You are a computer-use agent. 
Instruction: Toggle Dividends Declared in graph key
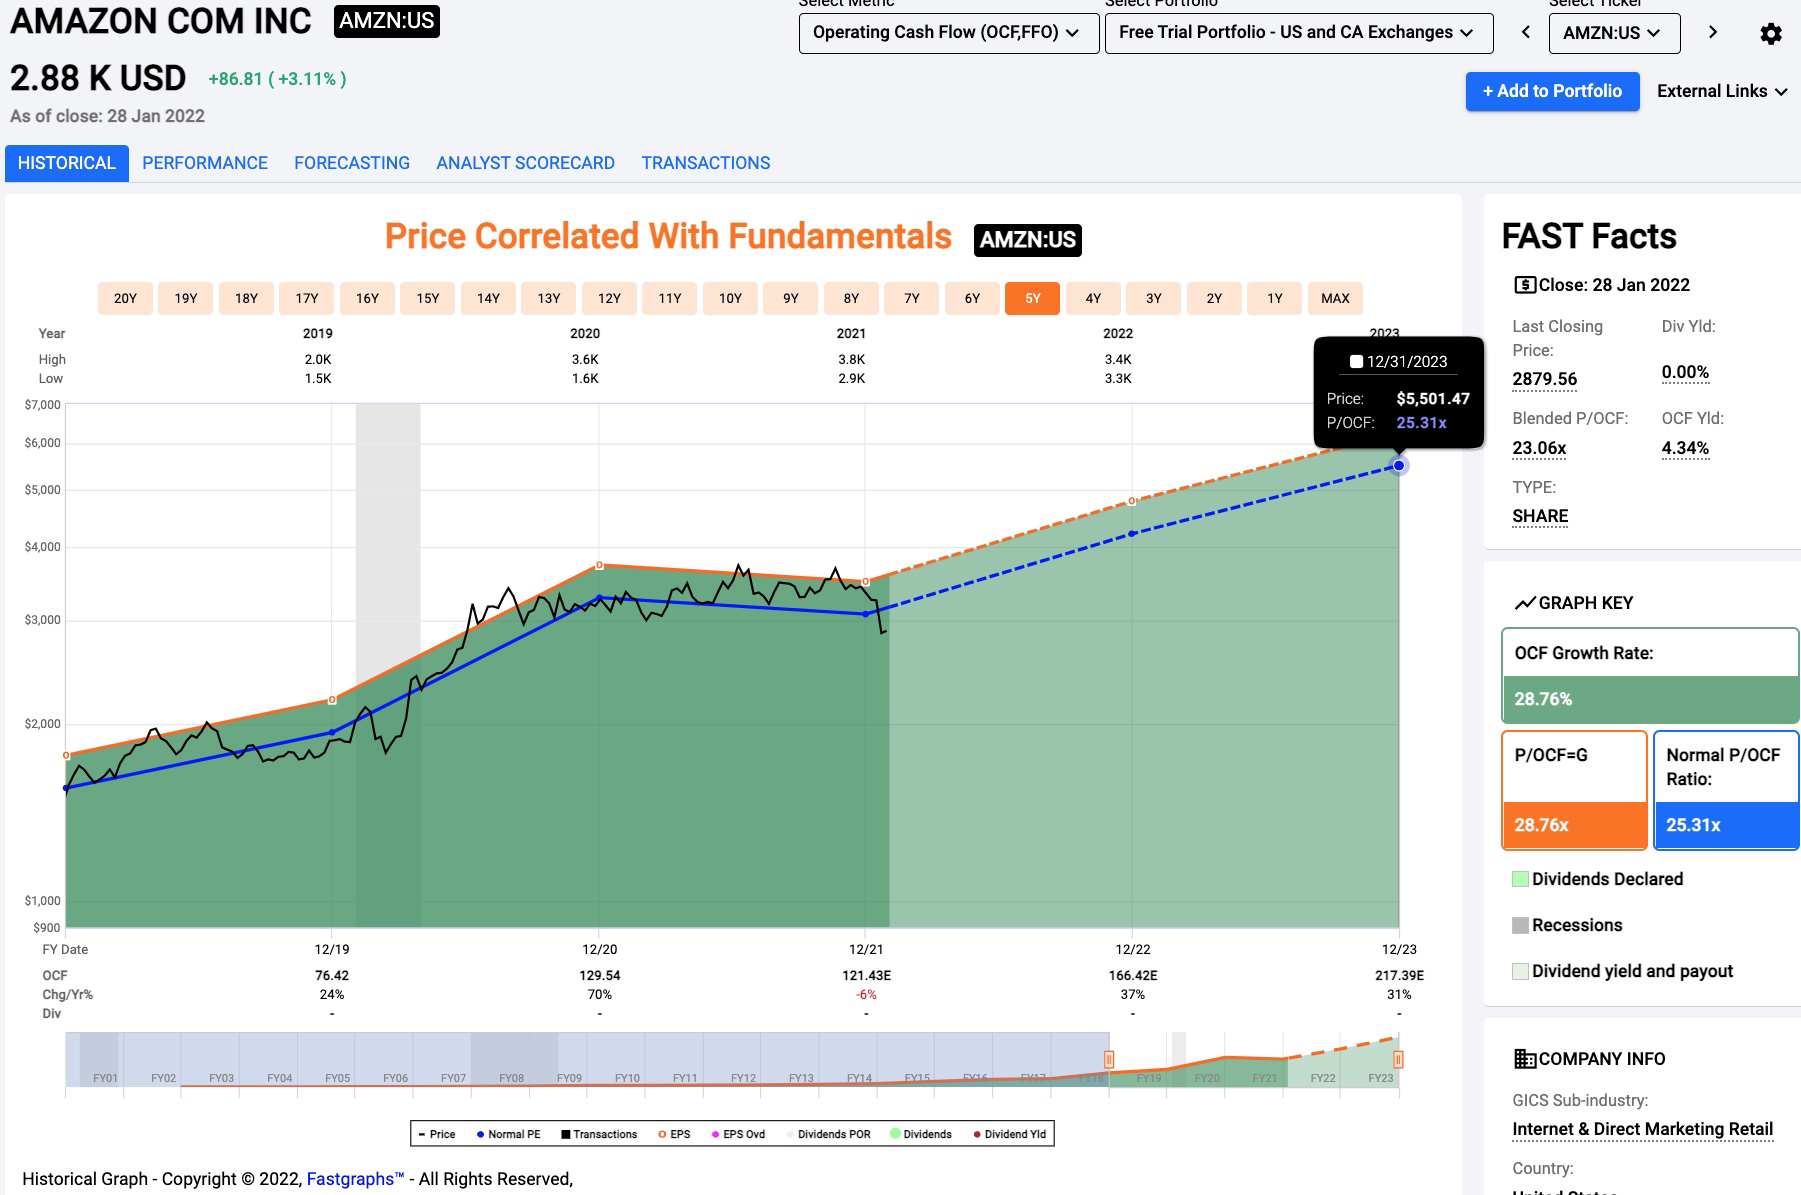[1597, 879]
